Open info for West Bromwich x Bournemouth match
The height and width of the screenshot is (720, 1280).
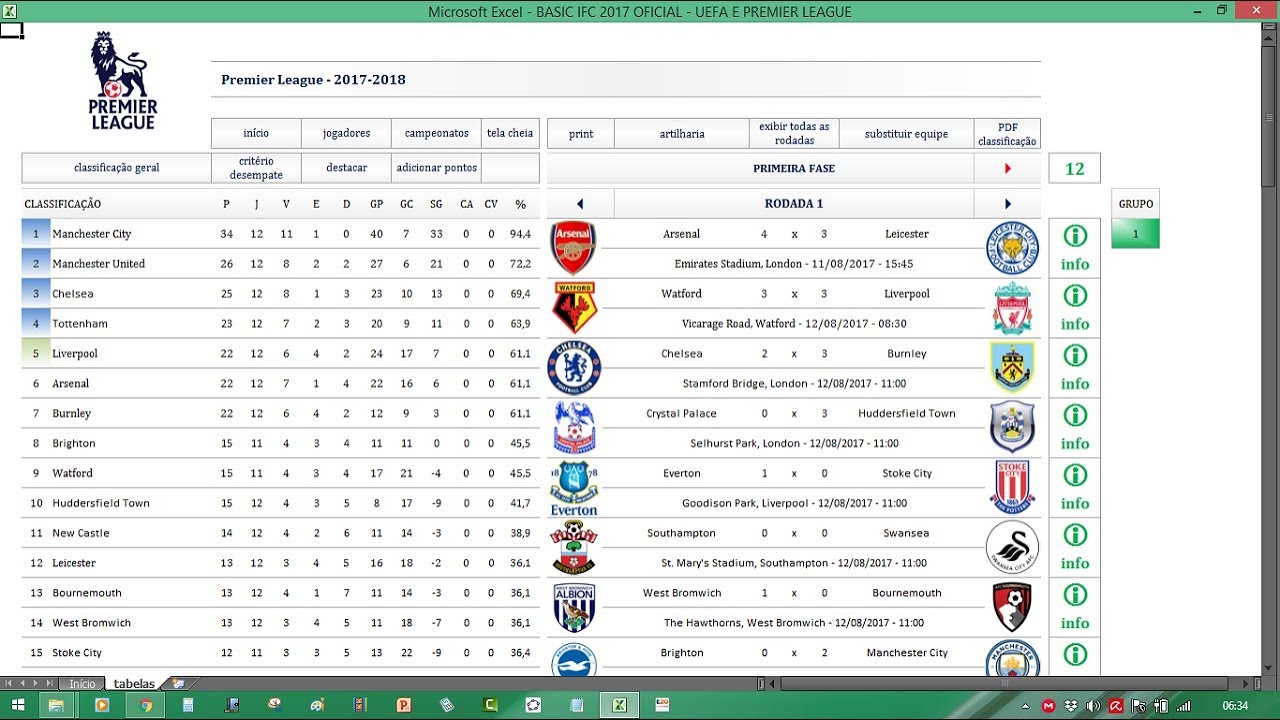click(x=1075, y=608)
